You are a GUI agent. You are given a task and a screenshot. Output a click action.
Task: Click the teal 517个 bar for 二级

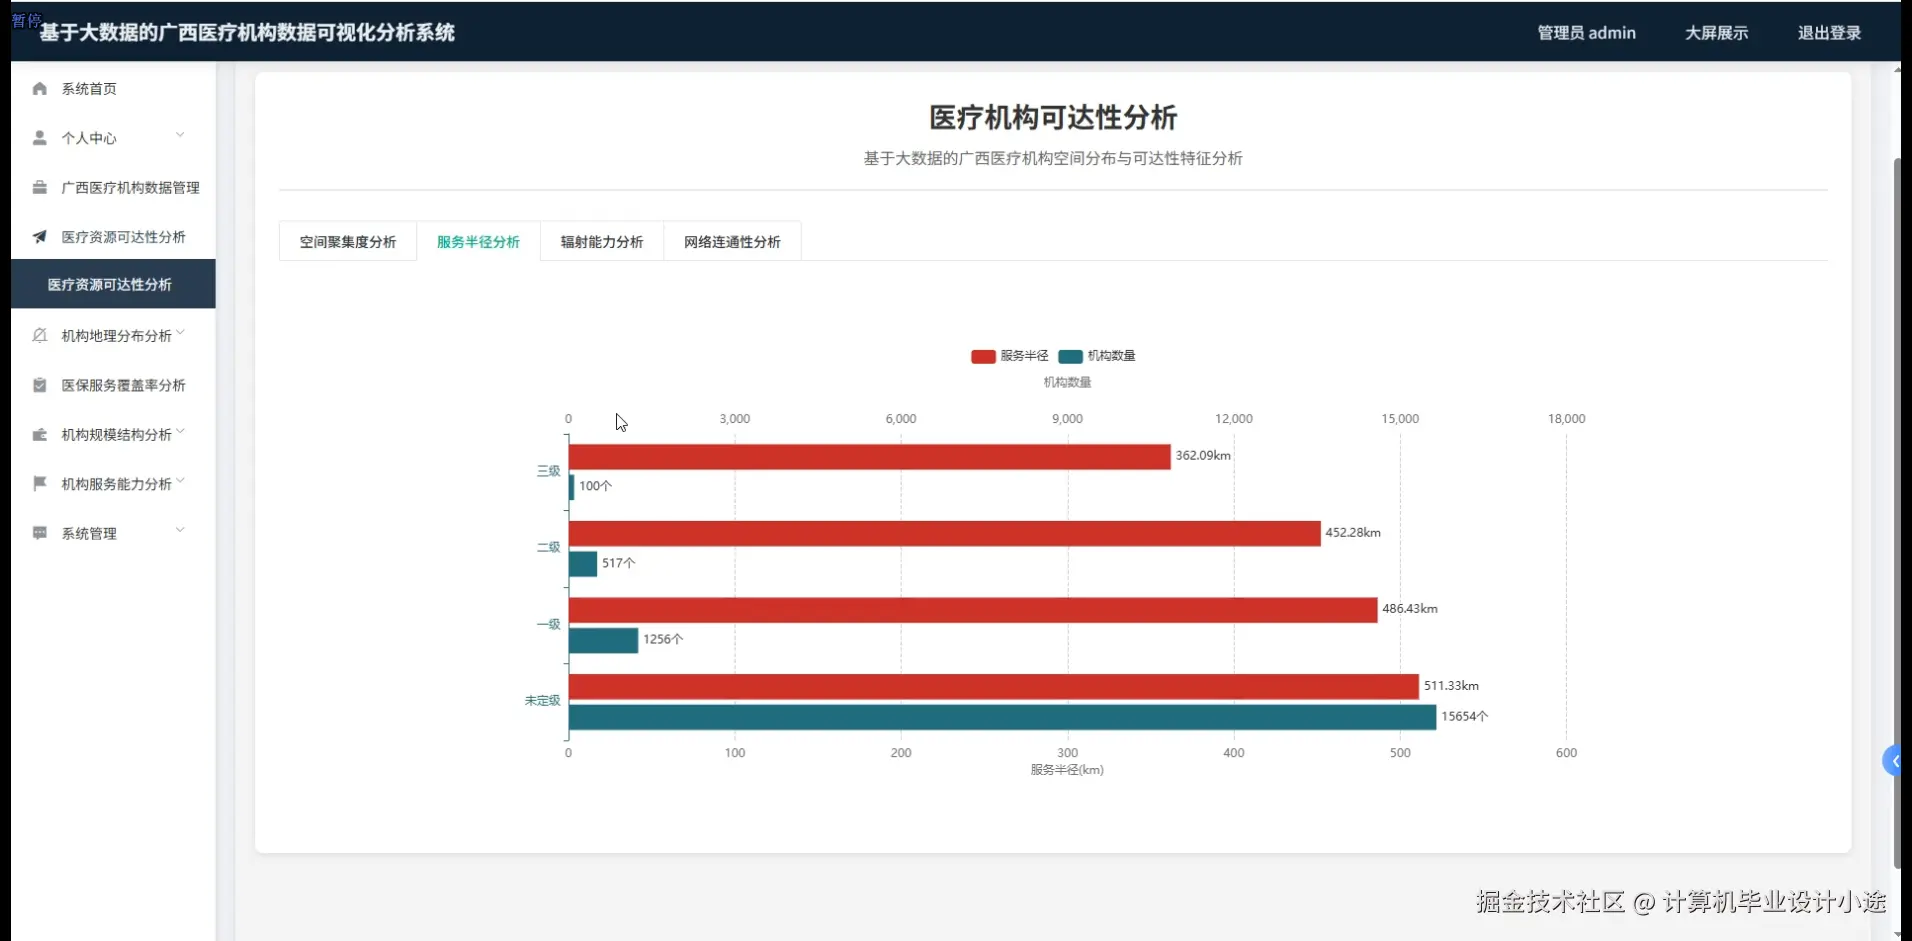[x=583, y=564]
